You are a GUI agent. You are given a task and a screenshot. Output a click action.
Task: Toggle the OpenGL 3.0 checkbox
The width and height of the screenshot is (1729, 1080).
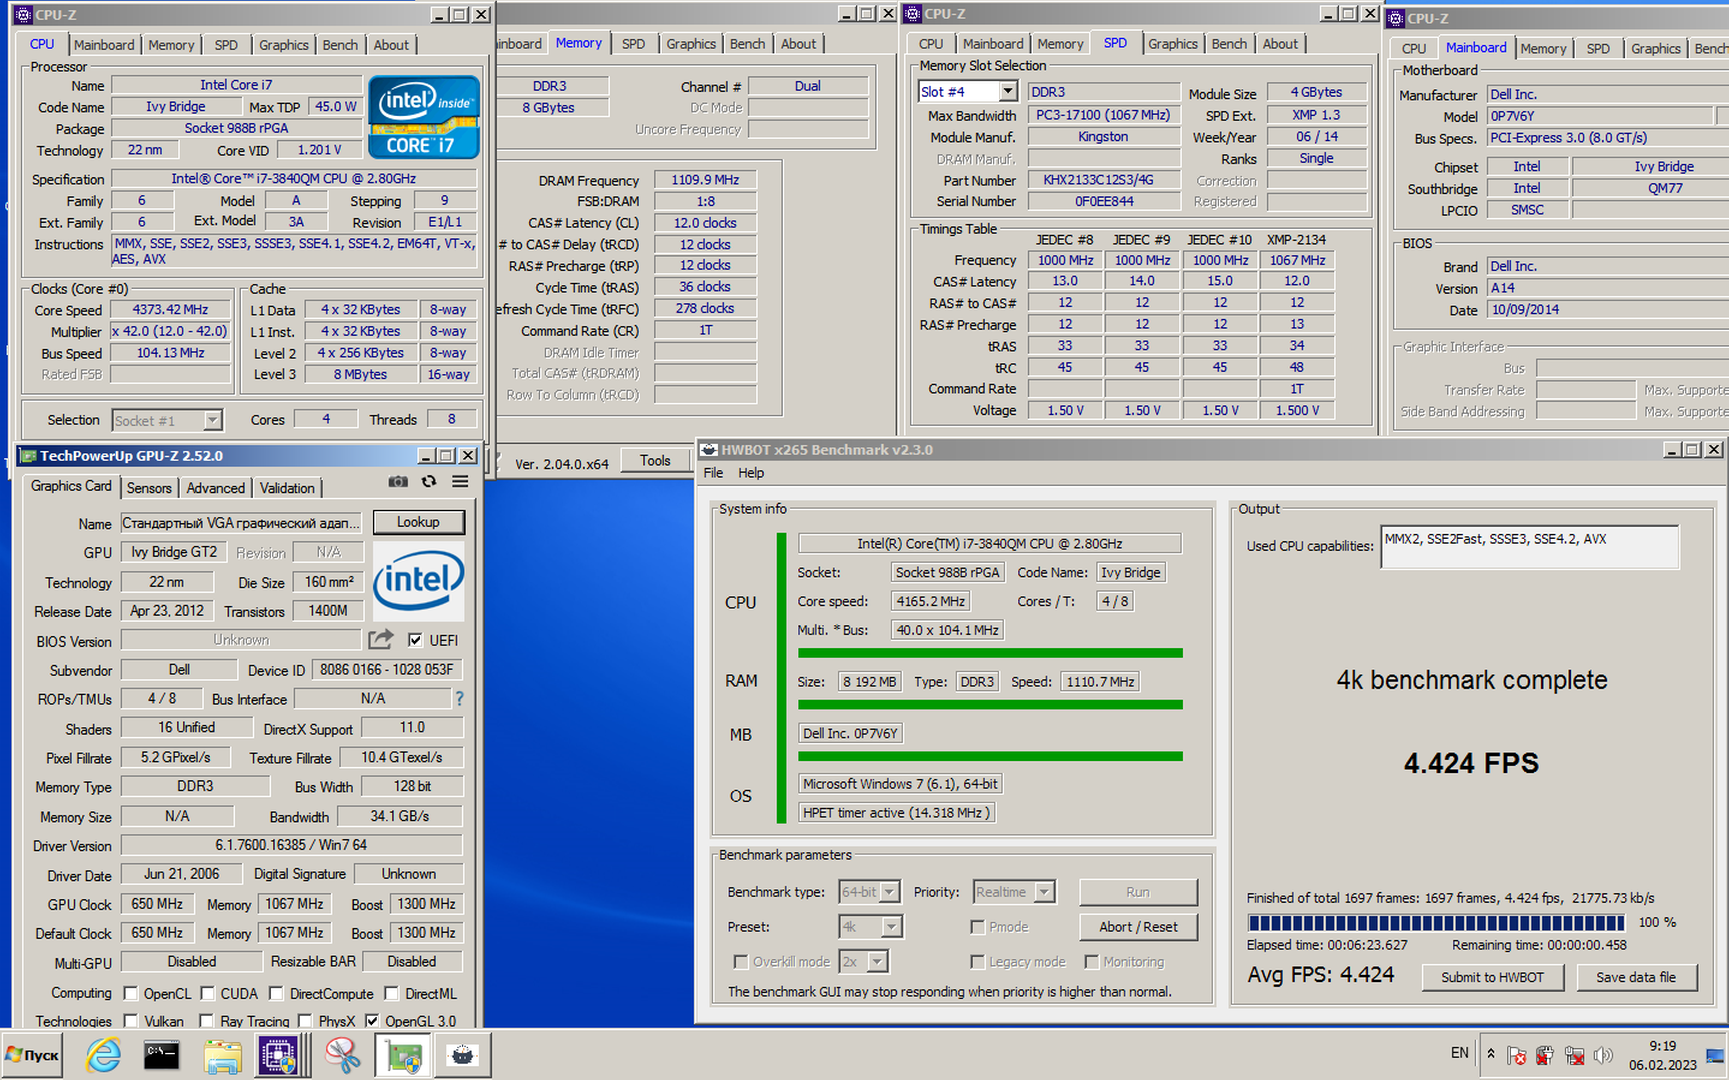372,1021
